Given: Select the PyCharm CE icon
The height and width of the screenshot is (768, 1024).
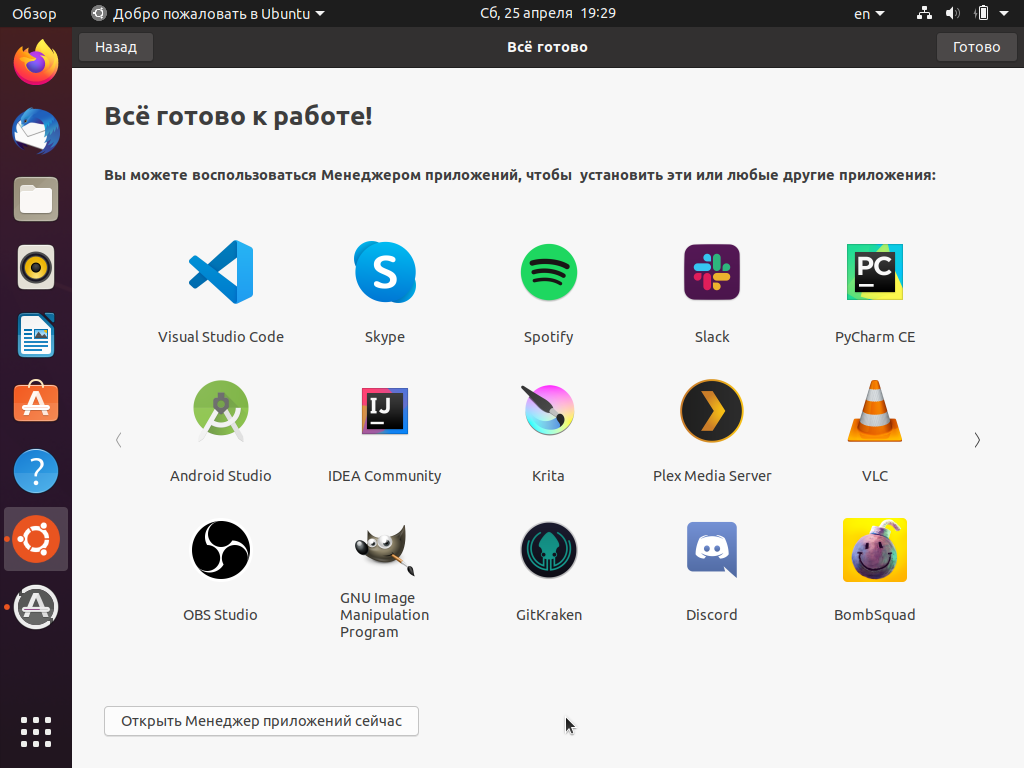Looking at the screenshot, I should click(874, 272).
